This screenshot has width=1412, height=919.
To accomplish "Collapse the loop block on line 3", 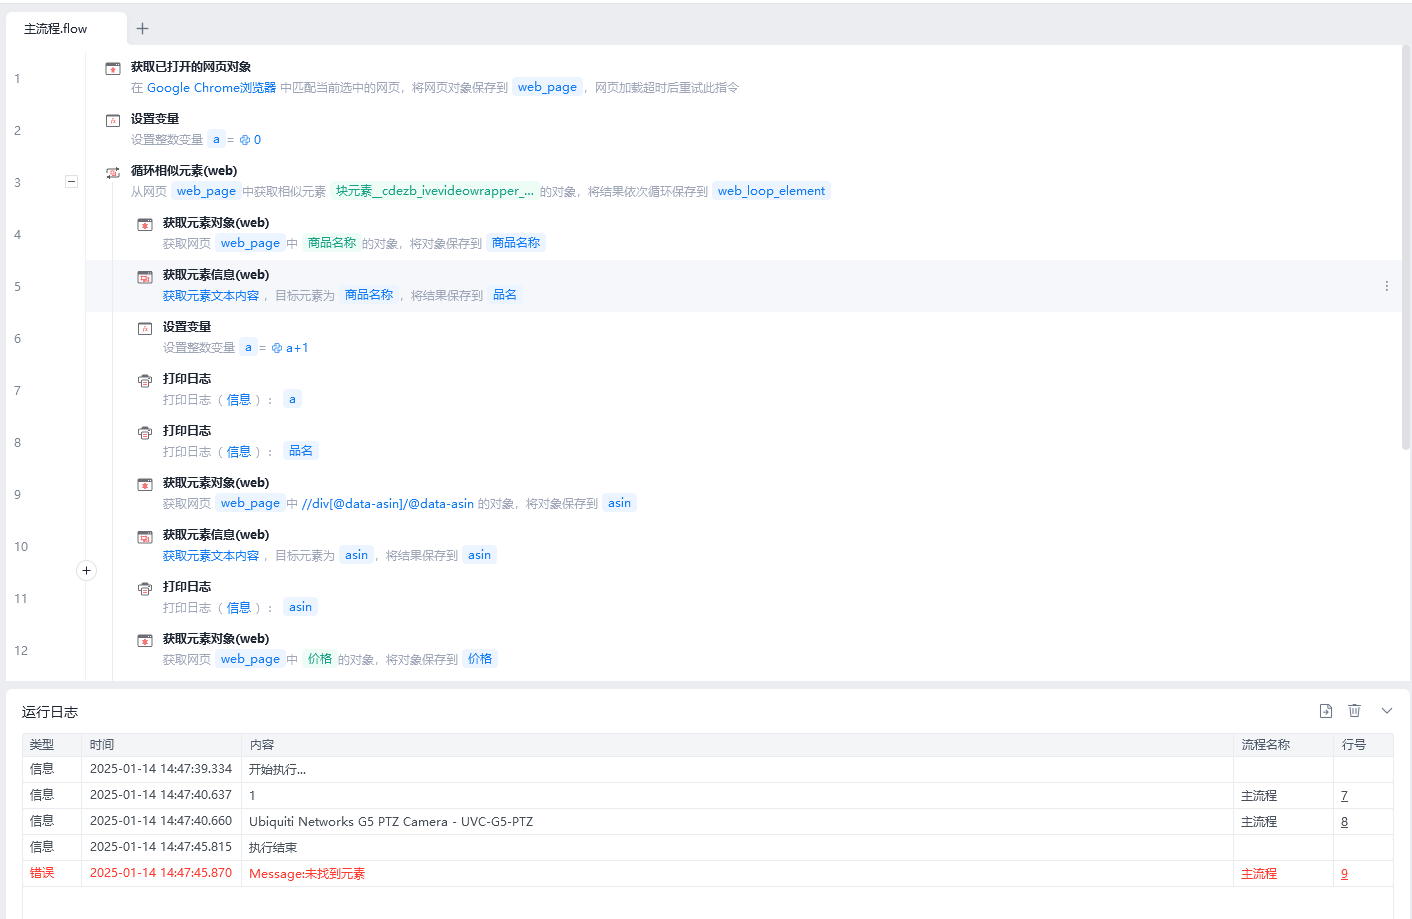I will click(x=71, y=181).
